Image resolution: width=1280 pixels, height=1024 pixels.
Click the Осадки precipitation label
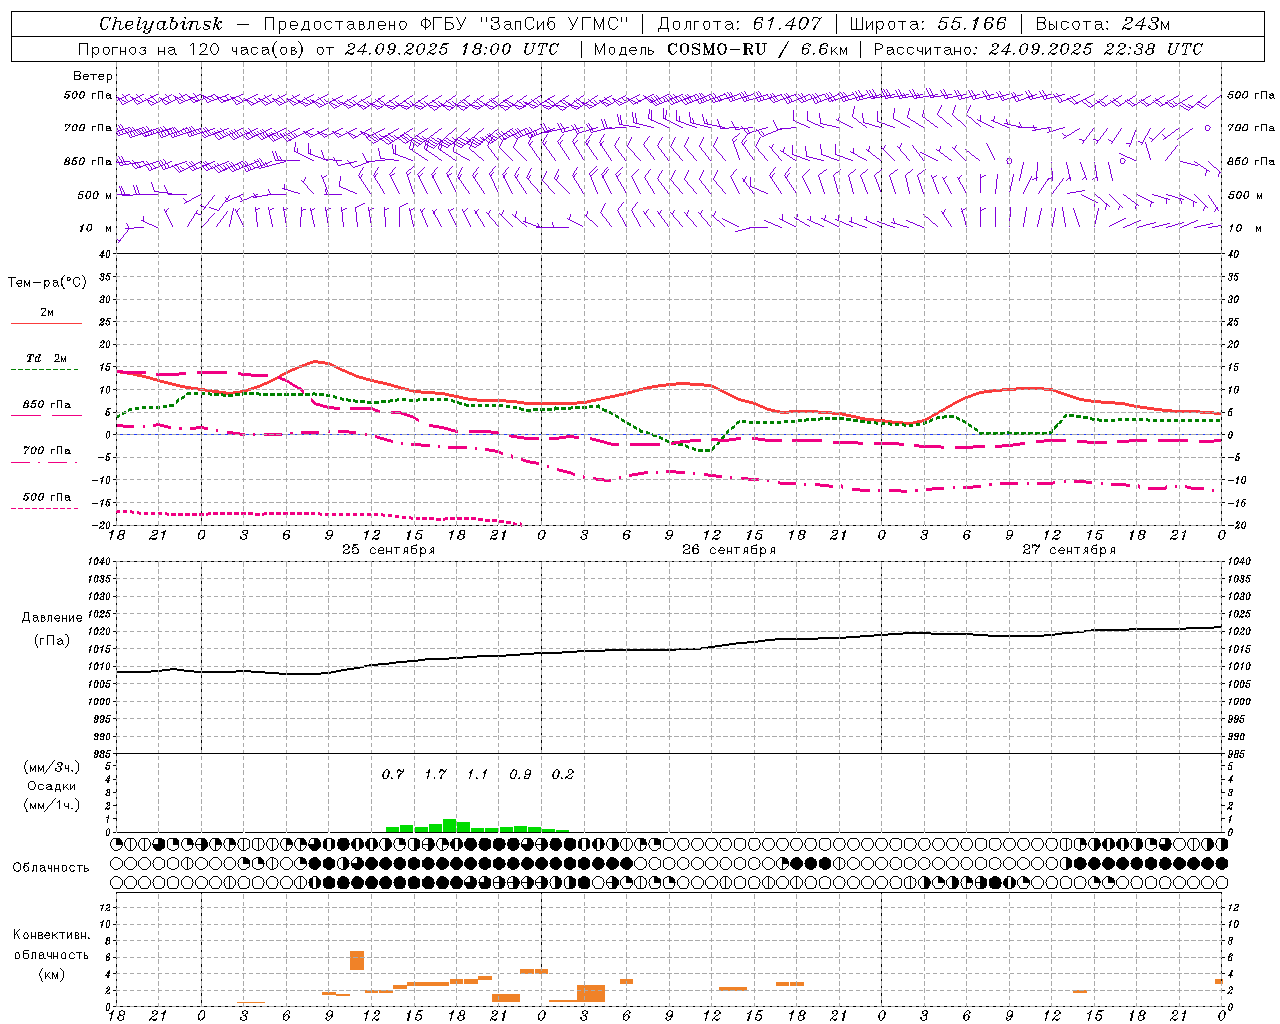tap(51, 786)
